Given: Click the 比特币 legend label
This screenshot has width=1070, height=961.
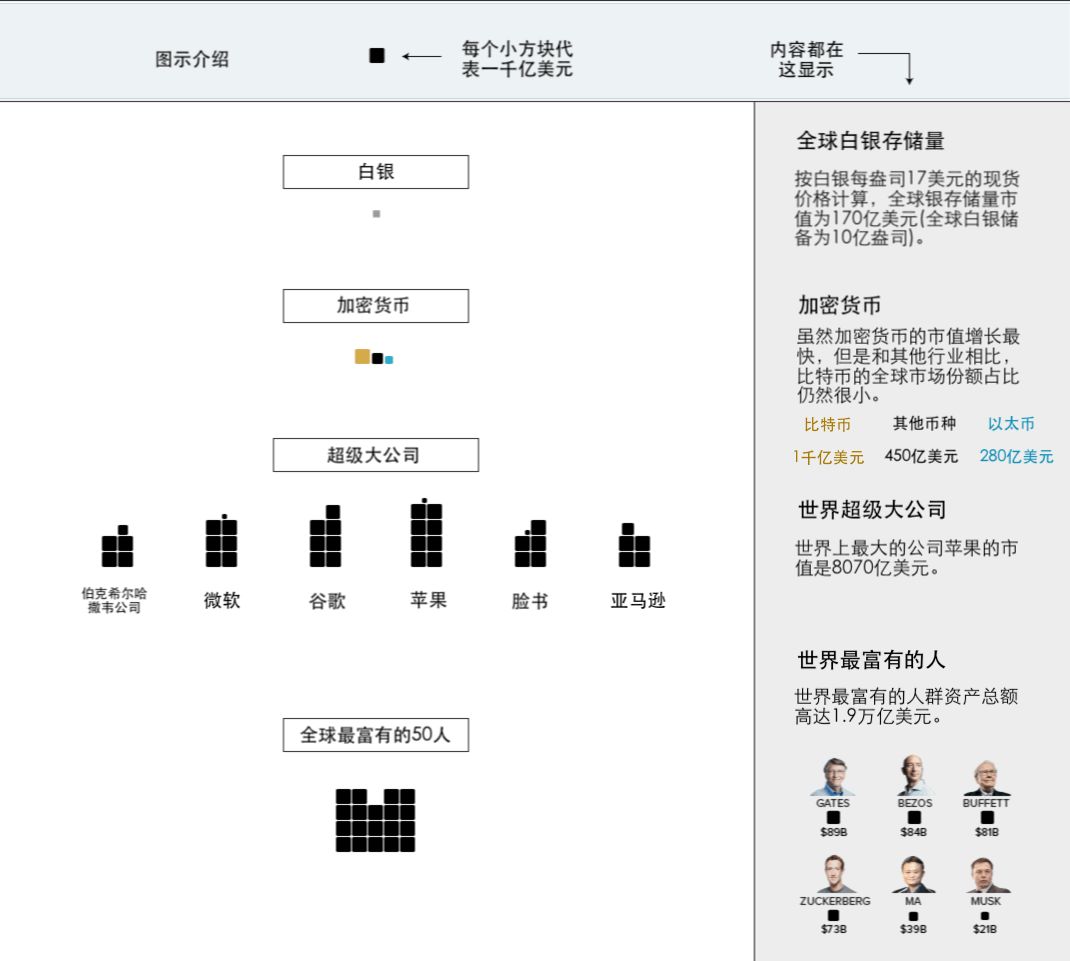Looking at the screenshot, I should click(x=828, y=425).
